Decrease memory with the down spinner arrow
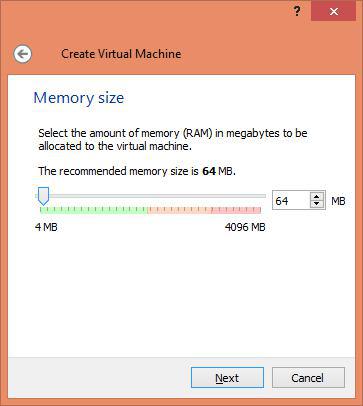The height and width of the screenshot is (406, 363). (317, 204)
